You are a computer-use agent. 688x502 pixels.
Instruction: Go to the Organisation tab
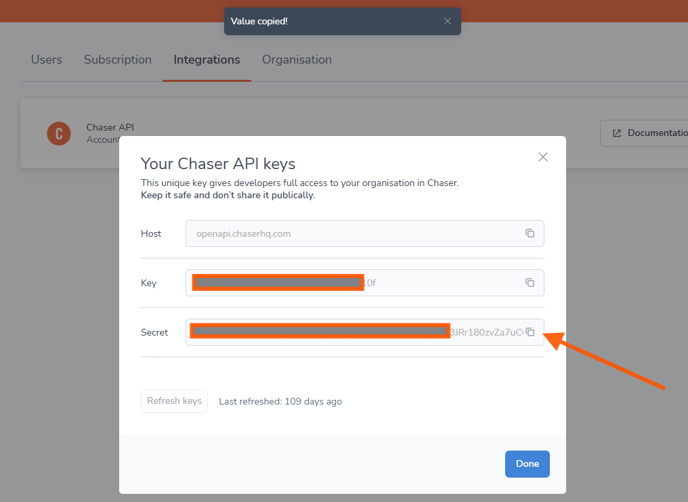tap(297, 60)
